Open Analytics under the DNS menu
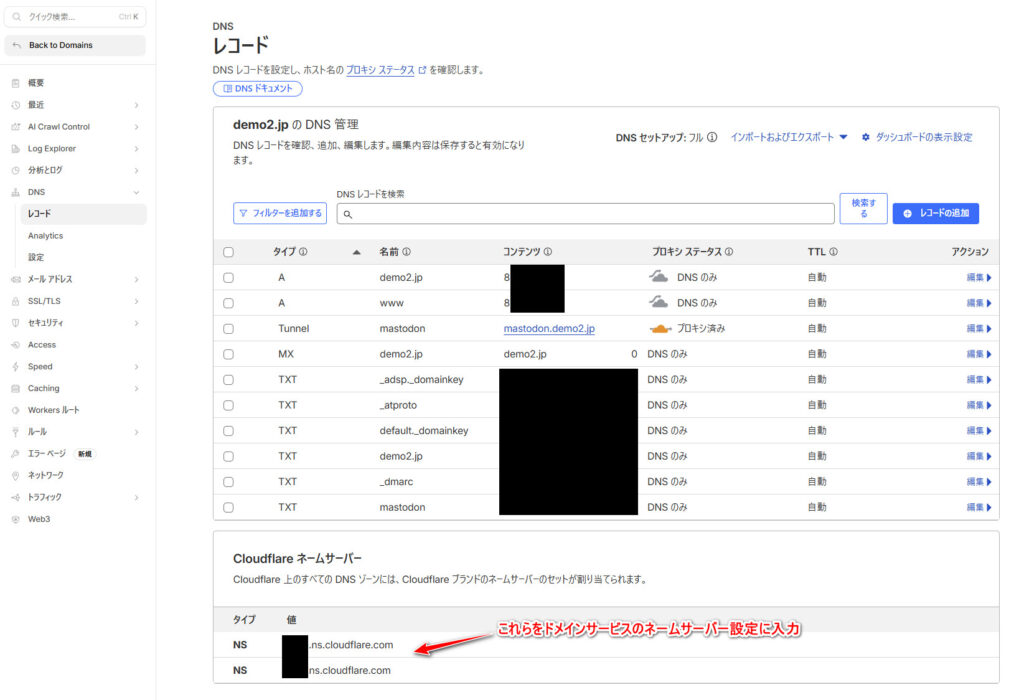 click(x=45, y=236)
